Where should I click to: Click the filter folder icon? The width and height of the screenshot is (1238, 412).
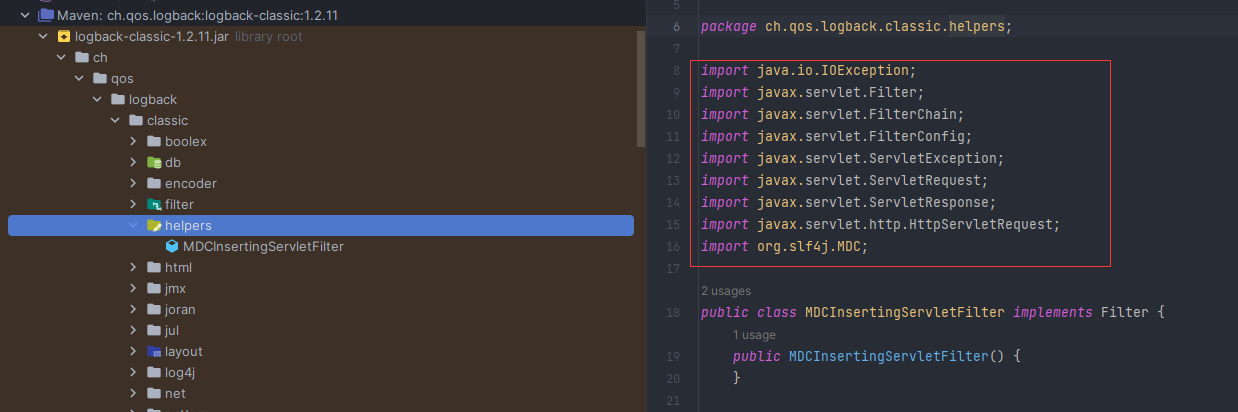154,204
